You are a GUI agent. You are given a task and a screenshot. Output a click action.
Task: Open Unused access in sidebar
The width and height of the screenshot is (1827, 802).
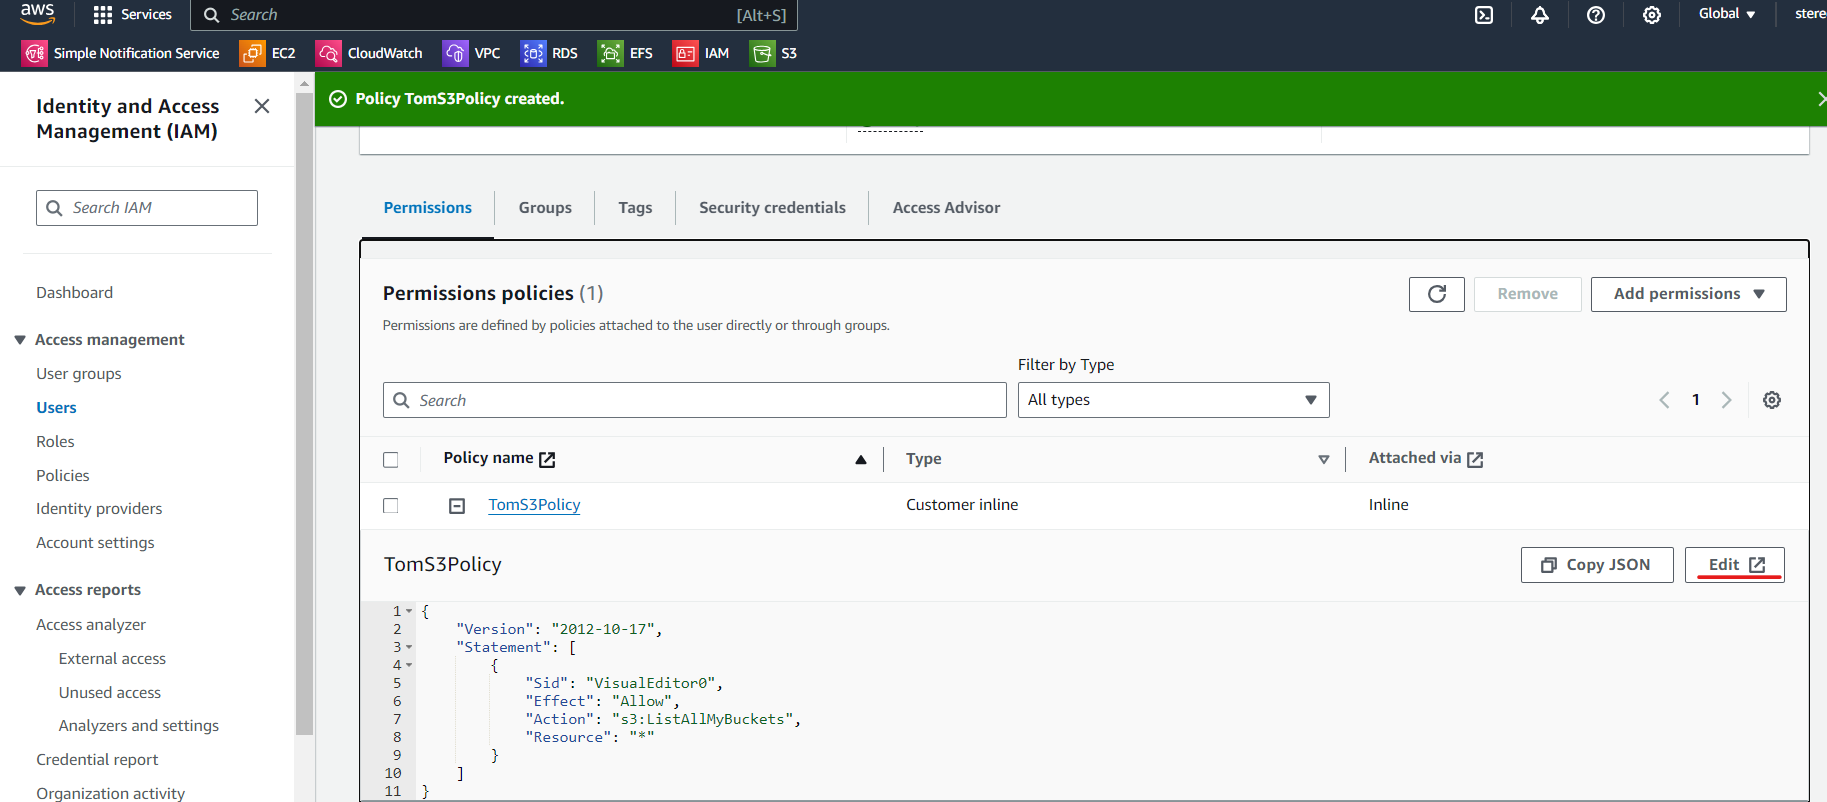tap(109, 693)
